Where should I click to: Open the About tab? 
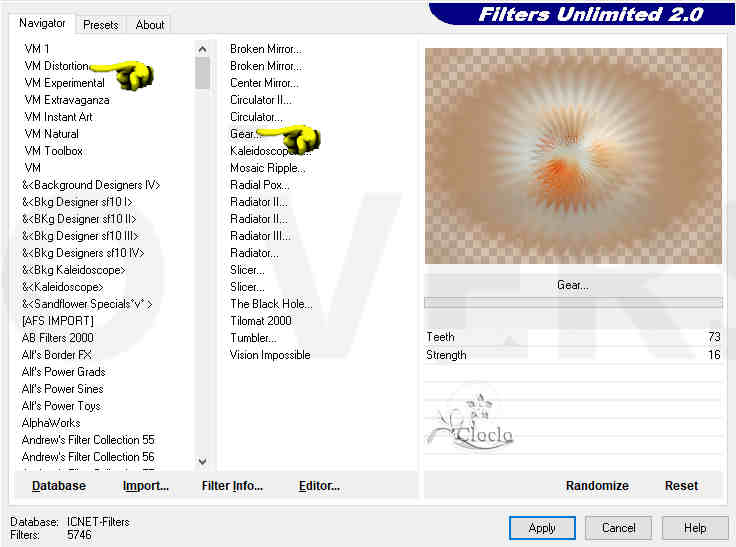coord(150,24)
